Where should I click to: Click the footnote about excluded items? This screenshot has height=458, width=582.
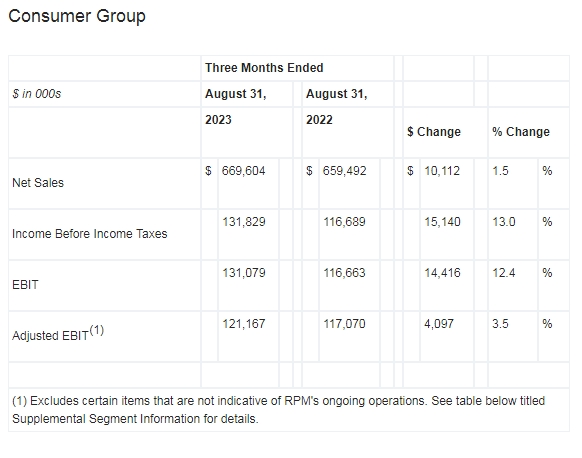[278, 410]
